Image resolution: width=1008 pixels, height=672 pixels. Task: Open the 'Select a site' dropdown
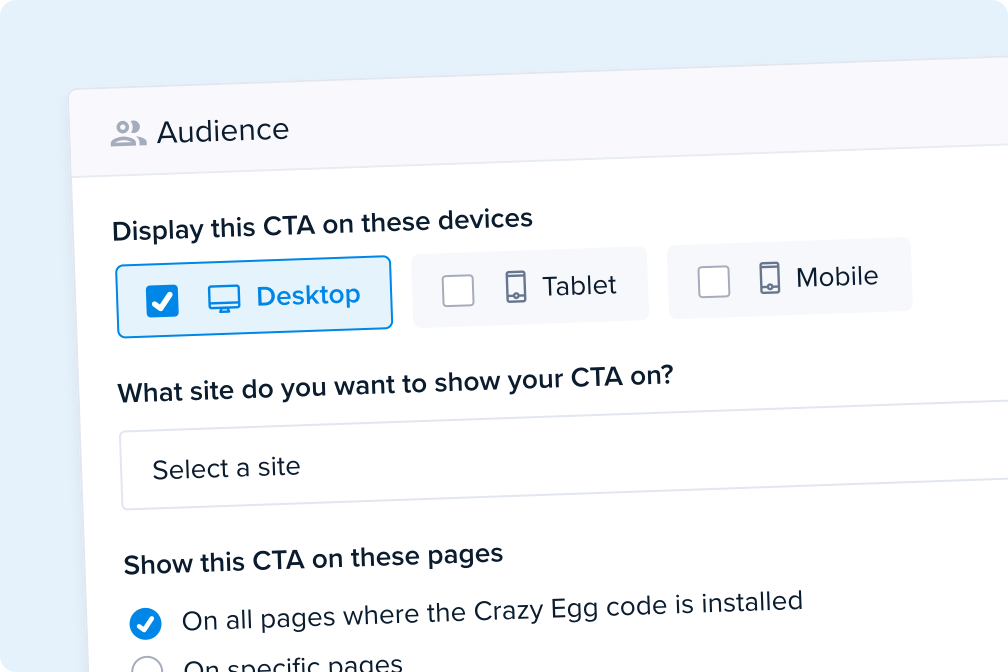click(x=564, y=455)
